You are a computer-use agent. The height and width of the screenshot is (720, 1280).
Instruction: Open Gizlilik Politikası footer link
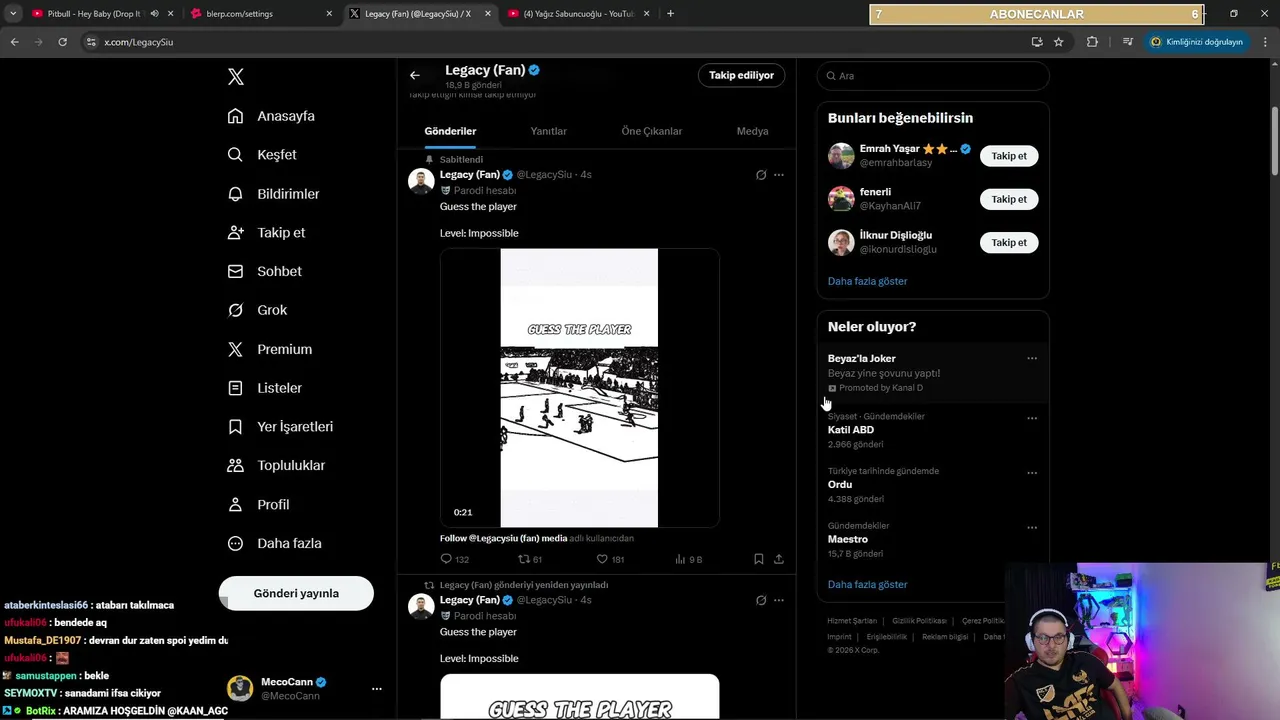click(x=919, y=621)
